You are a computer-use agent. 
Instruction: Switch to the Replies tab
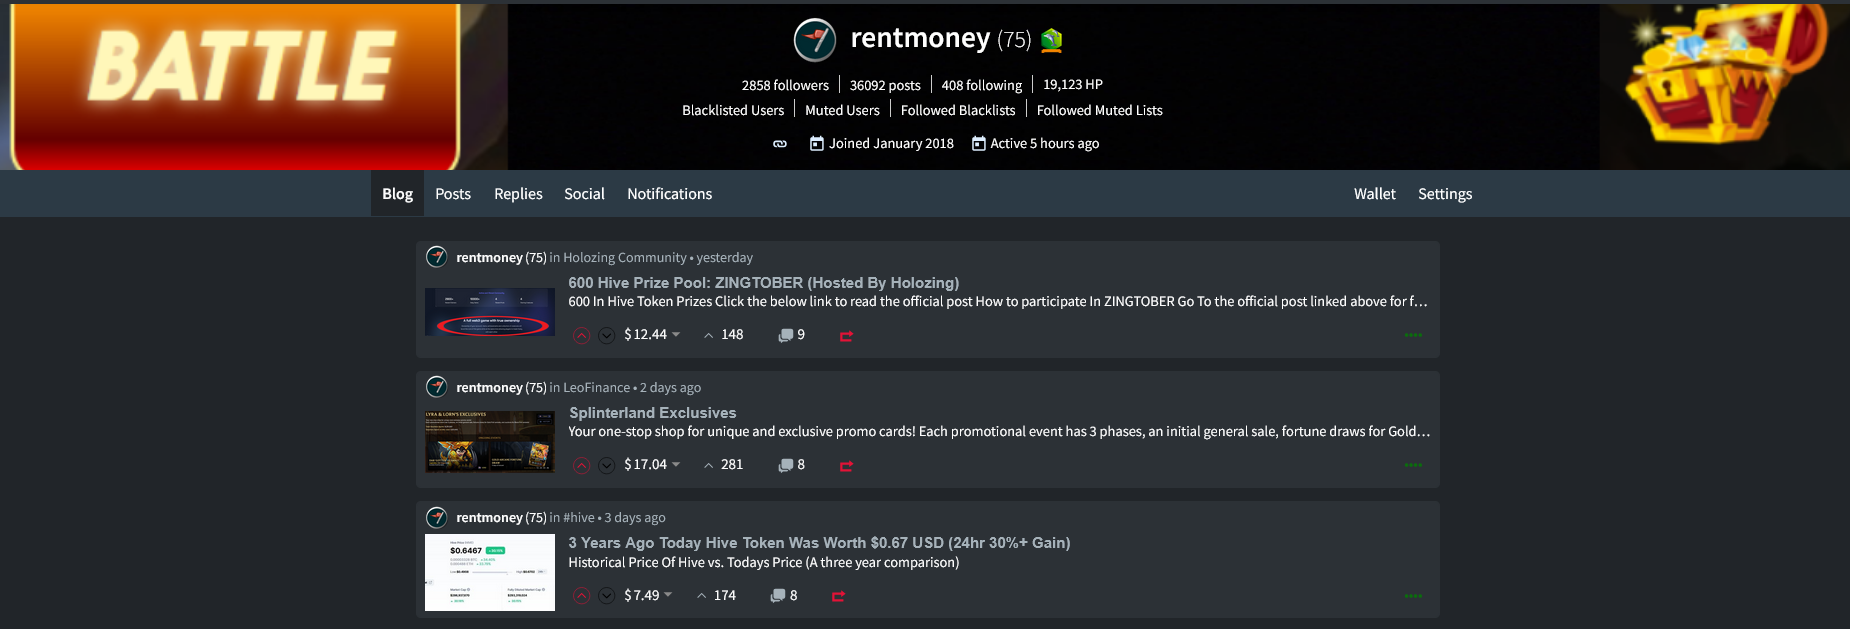pos(518,194)
